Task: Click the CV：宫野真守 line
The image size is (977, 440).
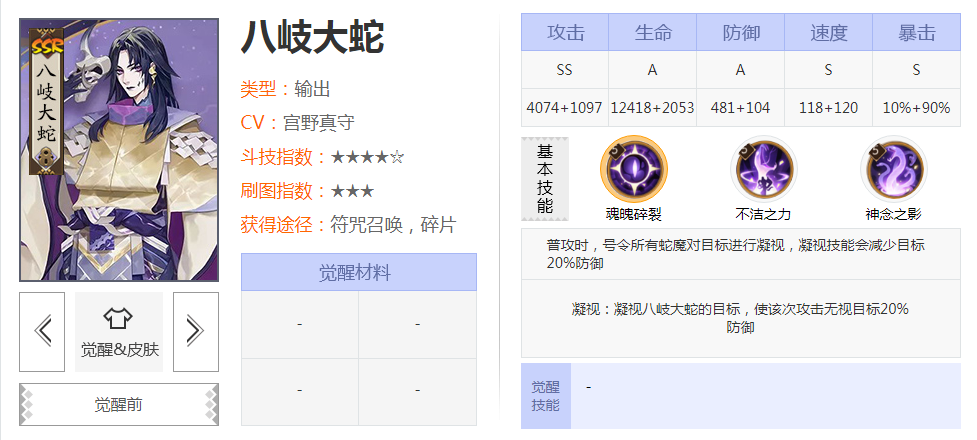Action: pyautogui.click(x=298, y=122)
